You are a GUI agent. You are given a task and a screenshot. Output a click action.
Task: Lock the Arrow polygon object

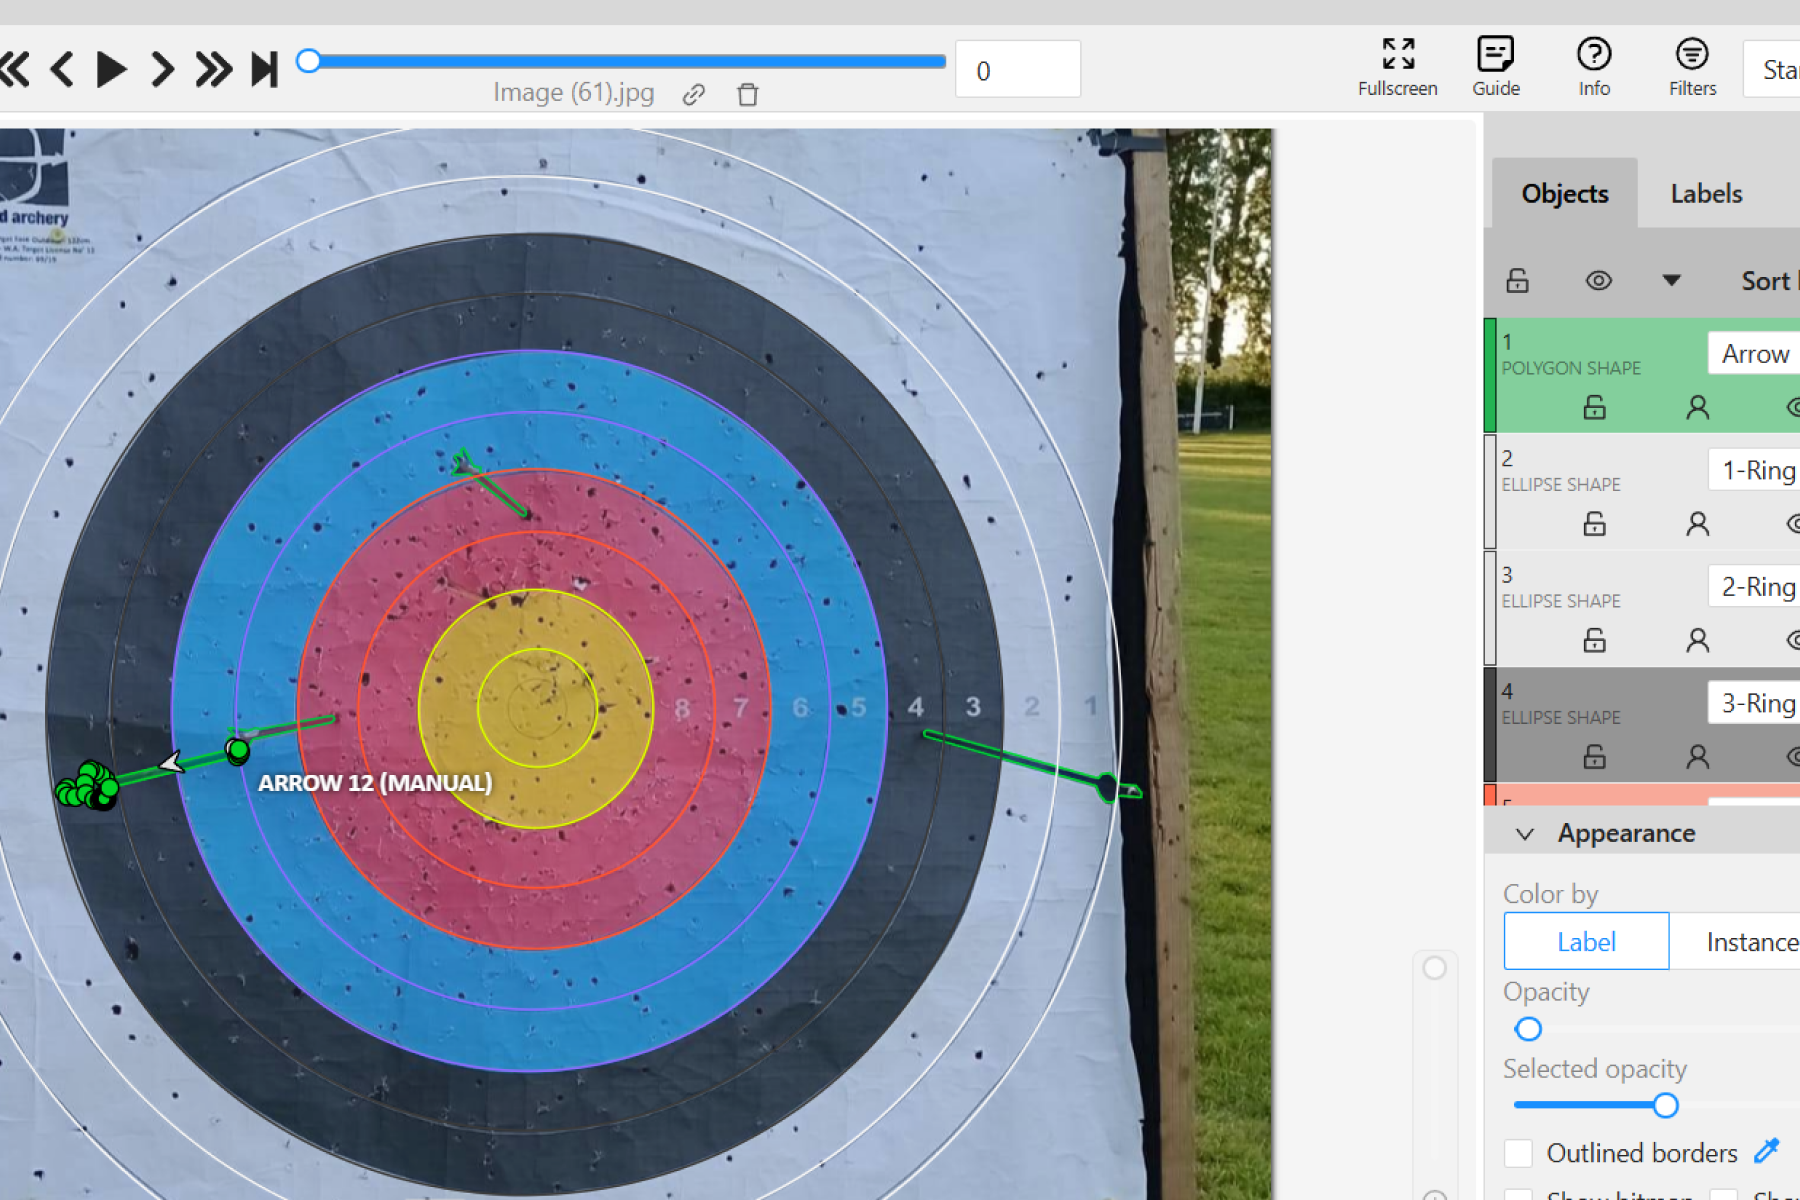tap(1594, 407)
